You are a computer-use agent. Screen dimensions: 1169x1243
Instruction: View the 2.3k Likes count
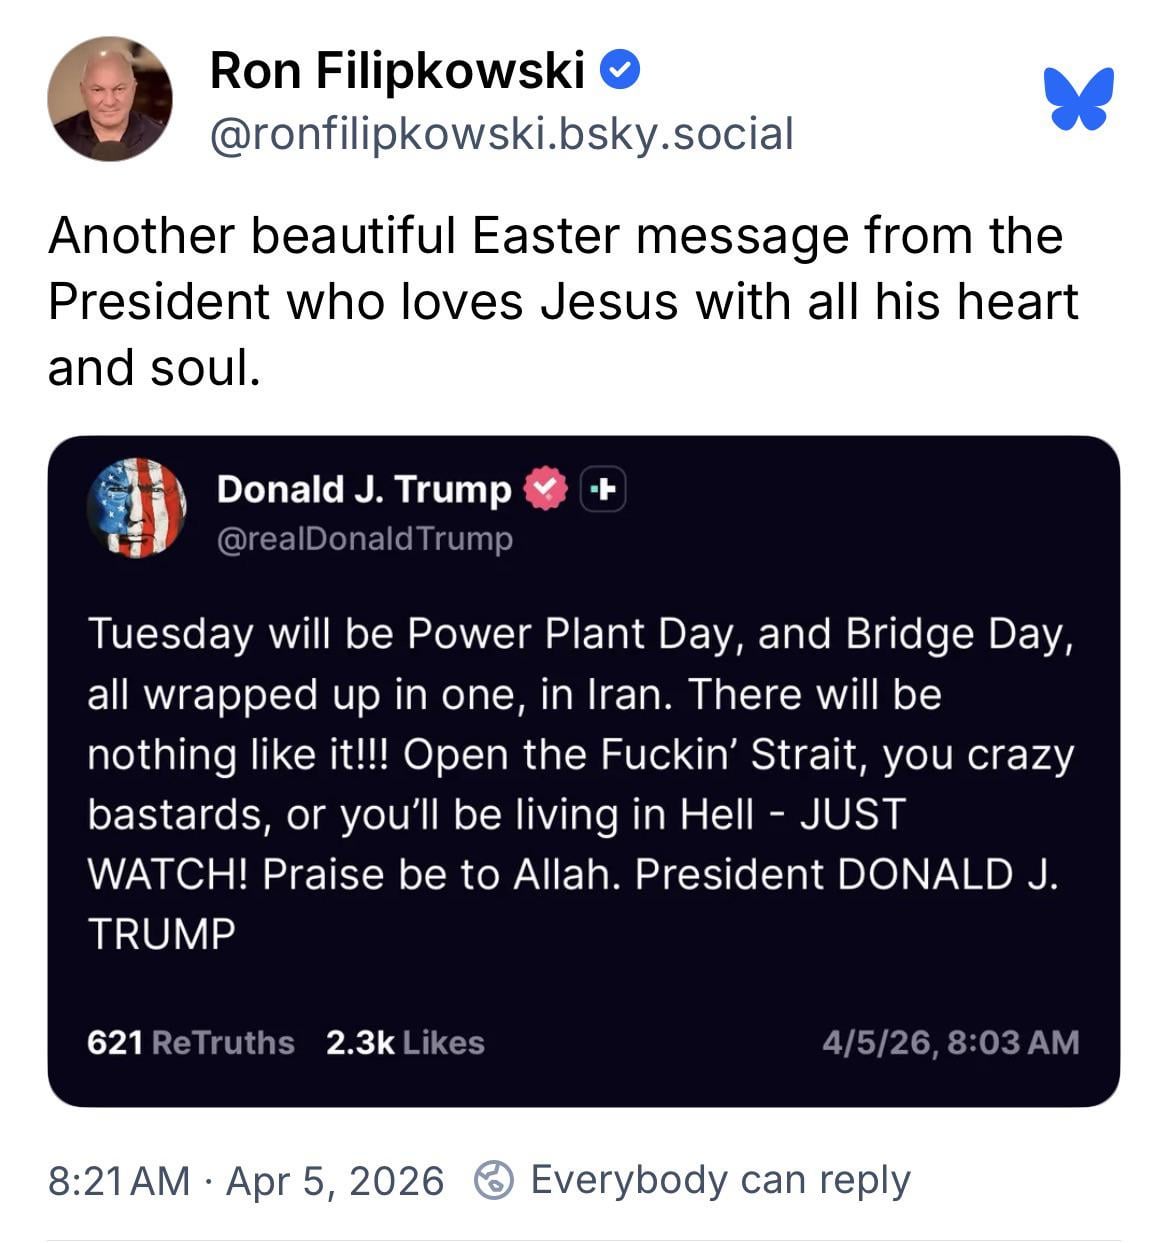coord(405,1043)
